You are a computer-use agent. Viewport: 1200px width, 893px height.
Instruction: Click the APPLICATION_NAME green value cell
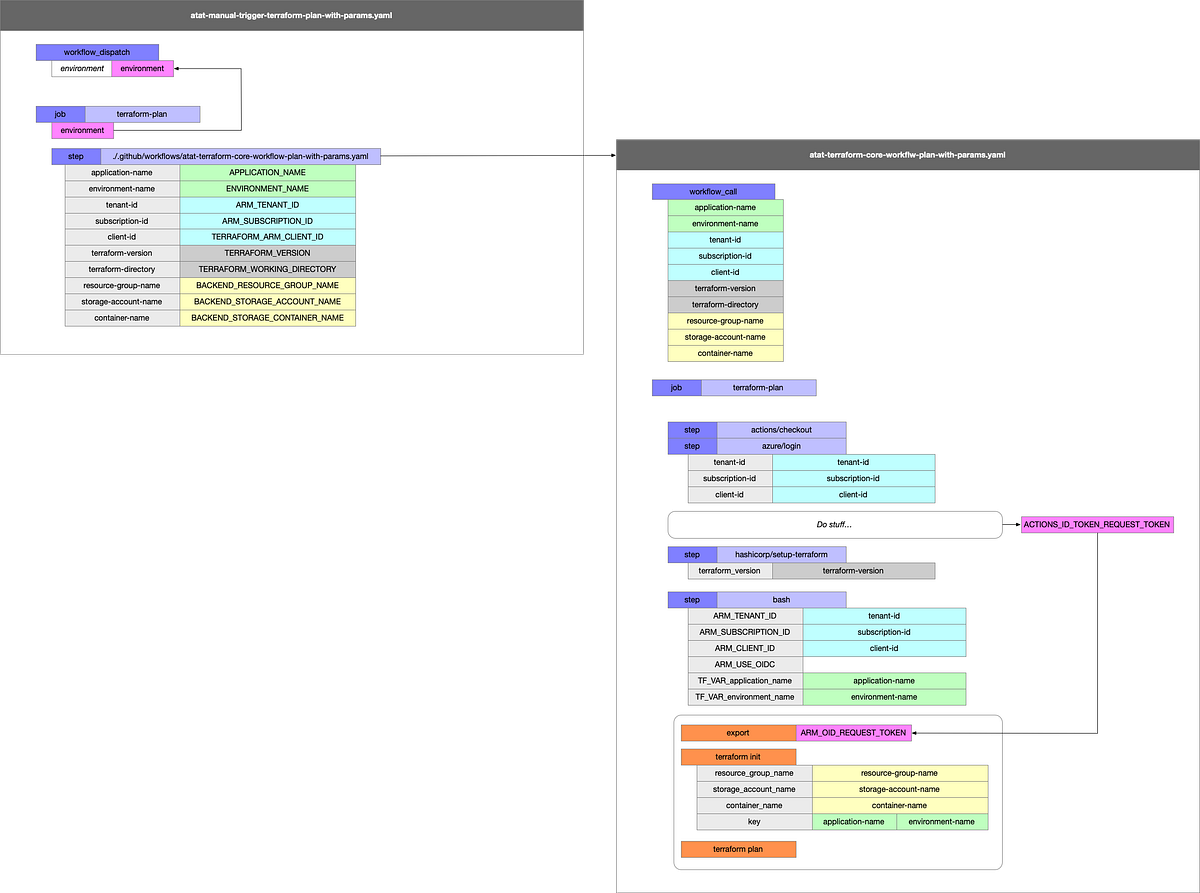point(266,172)
